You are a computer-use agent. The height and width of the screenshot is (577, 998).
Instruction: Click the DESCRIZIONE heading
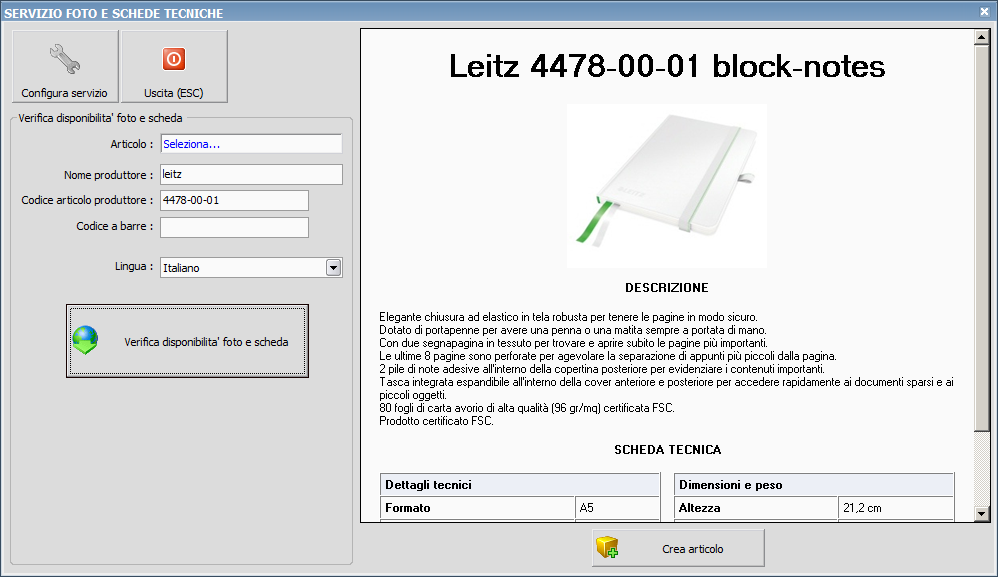[x=666, y=288]
